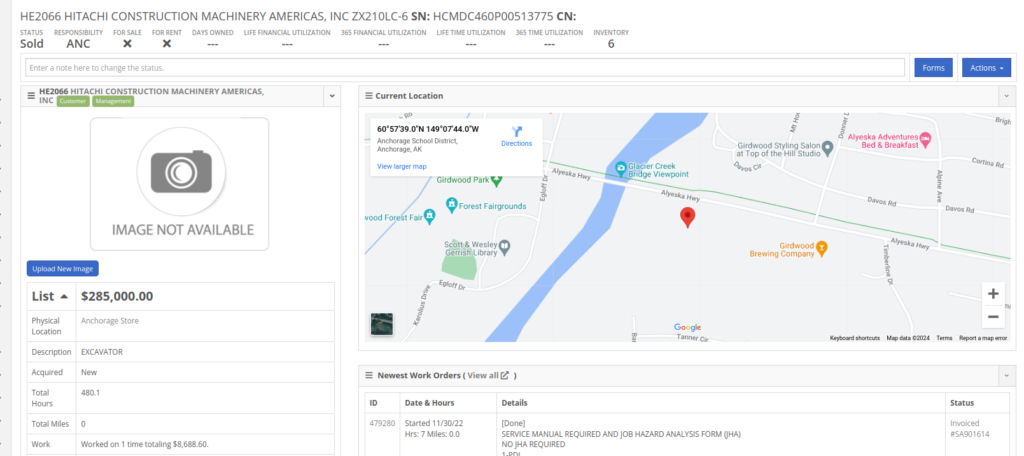This screenshot has width=1024, height=456.
Task: Click Glacier Creek Bridge Viewpoint marker
Action: pos(621,170)
